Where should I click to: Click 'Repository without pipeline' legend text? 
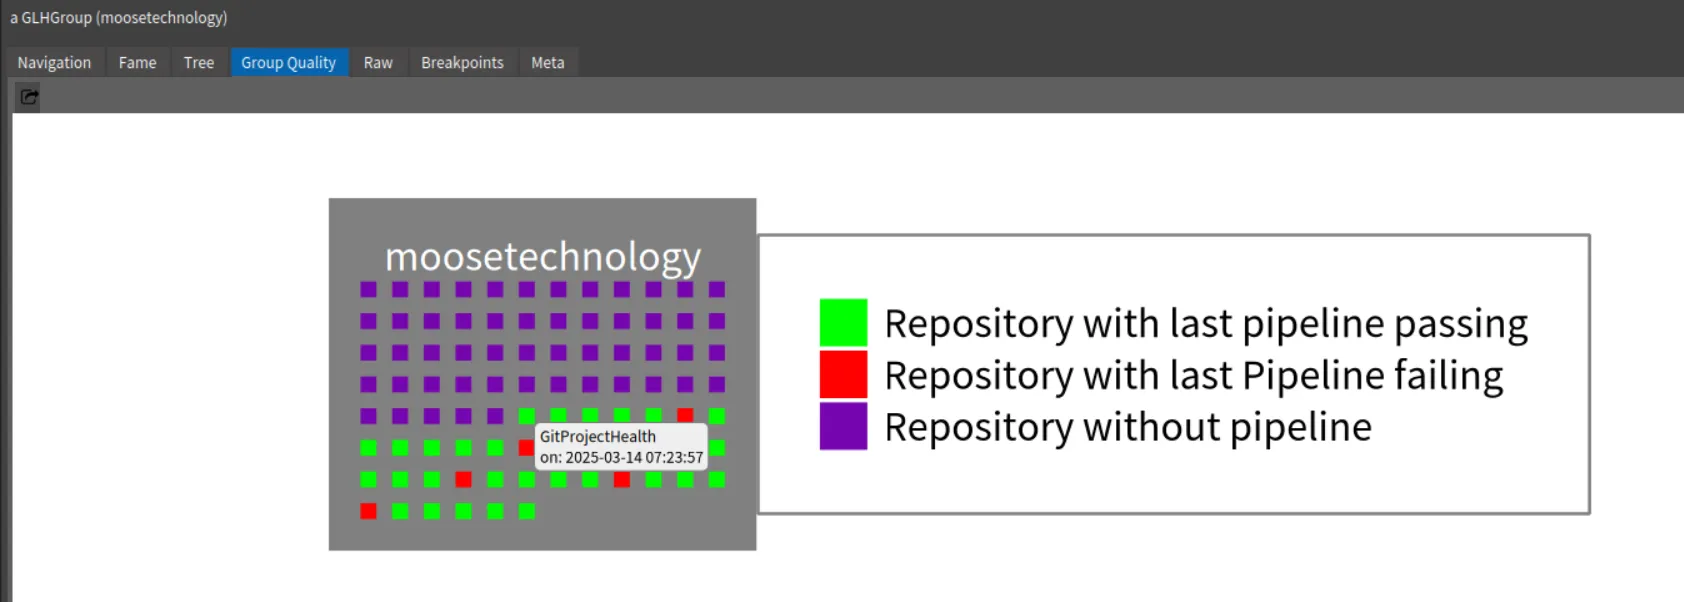(1128, 427)
